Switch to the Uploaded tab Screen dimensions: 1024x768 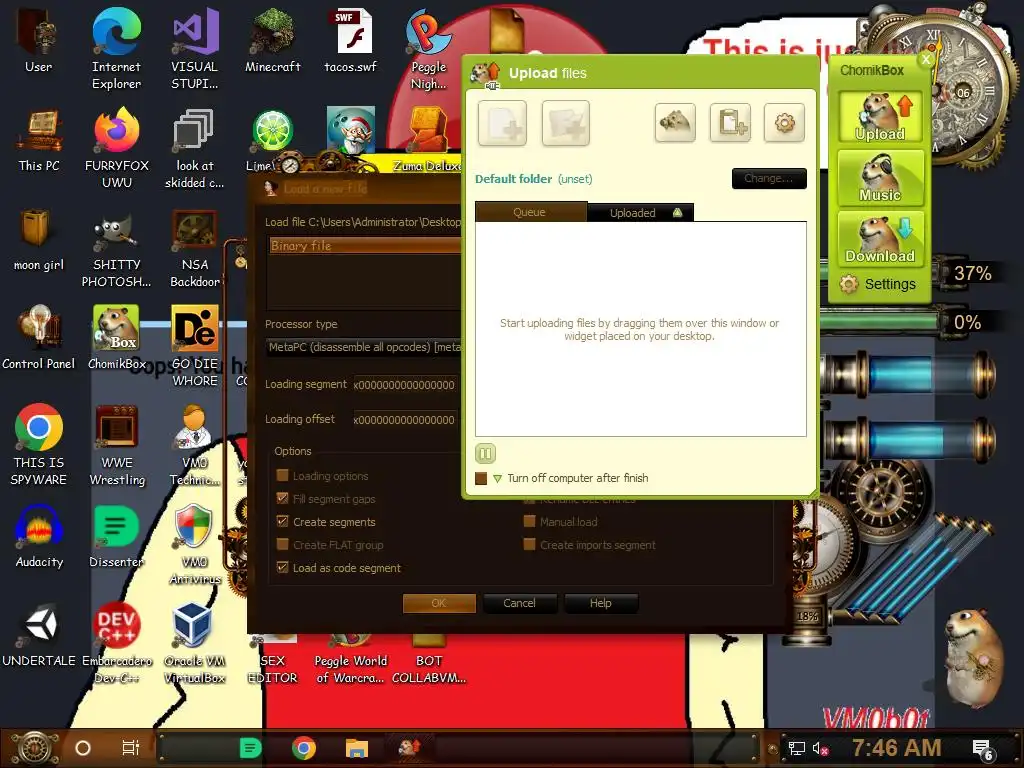click(641, 212)
